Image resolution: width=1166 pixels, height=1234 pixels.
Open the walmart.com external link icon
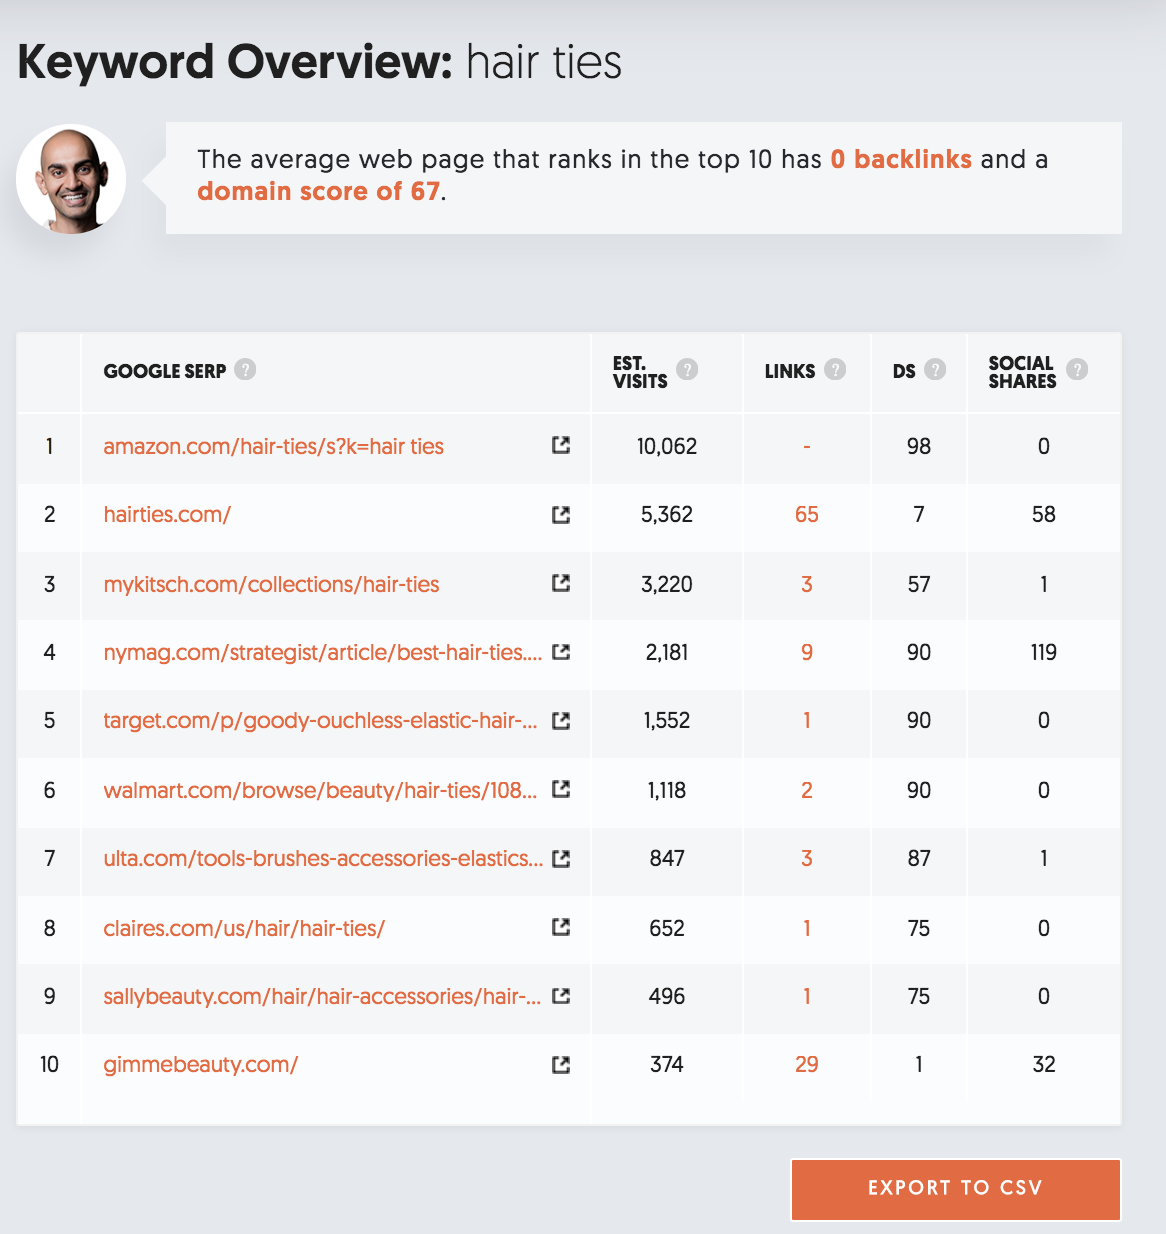click(561, 789)
